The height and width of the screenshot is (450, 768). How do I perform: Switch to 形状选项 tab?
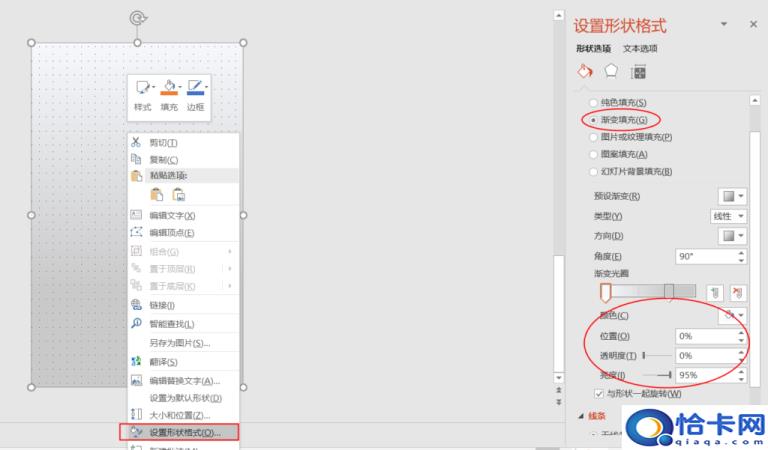click(x=593, y=48)
